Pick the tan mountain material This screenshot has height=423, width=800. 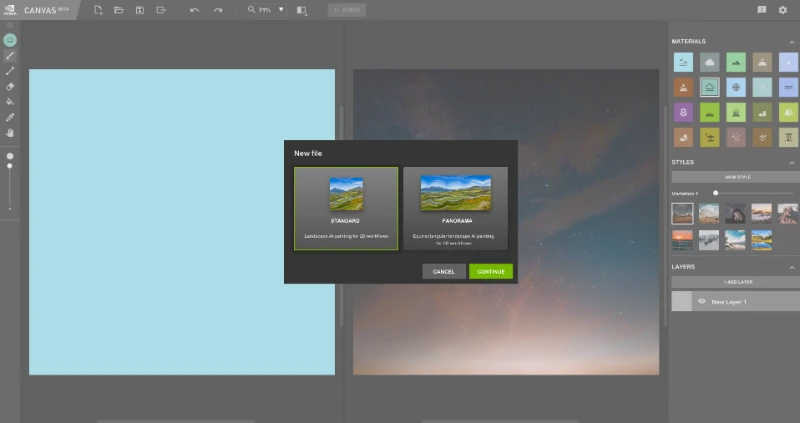(762, 62)
